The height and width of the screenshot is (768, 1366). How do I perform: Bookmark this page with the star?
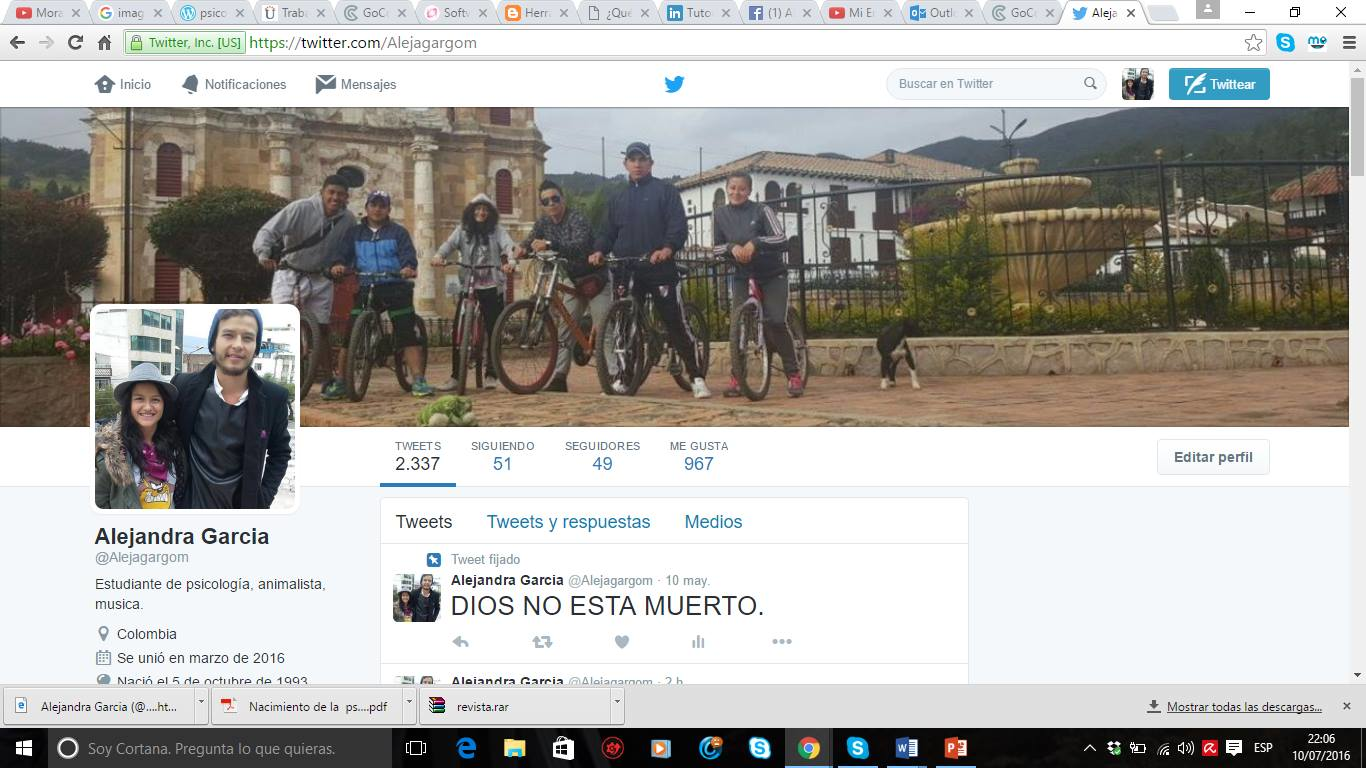1253,43
